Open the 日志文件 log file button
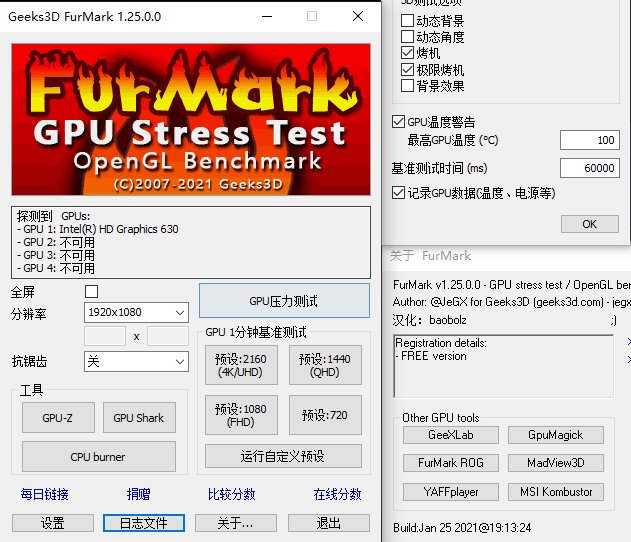Viewport: 631px width, 542px height. click(x=143, y=523)
